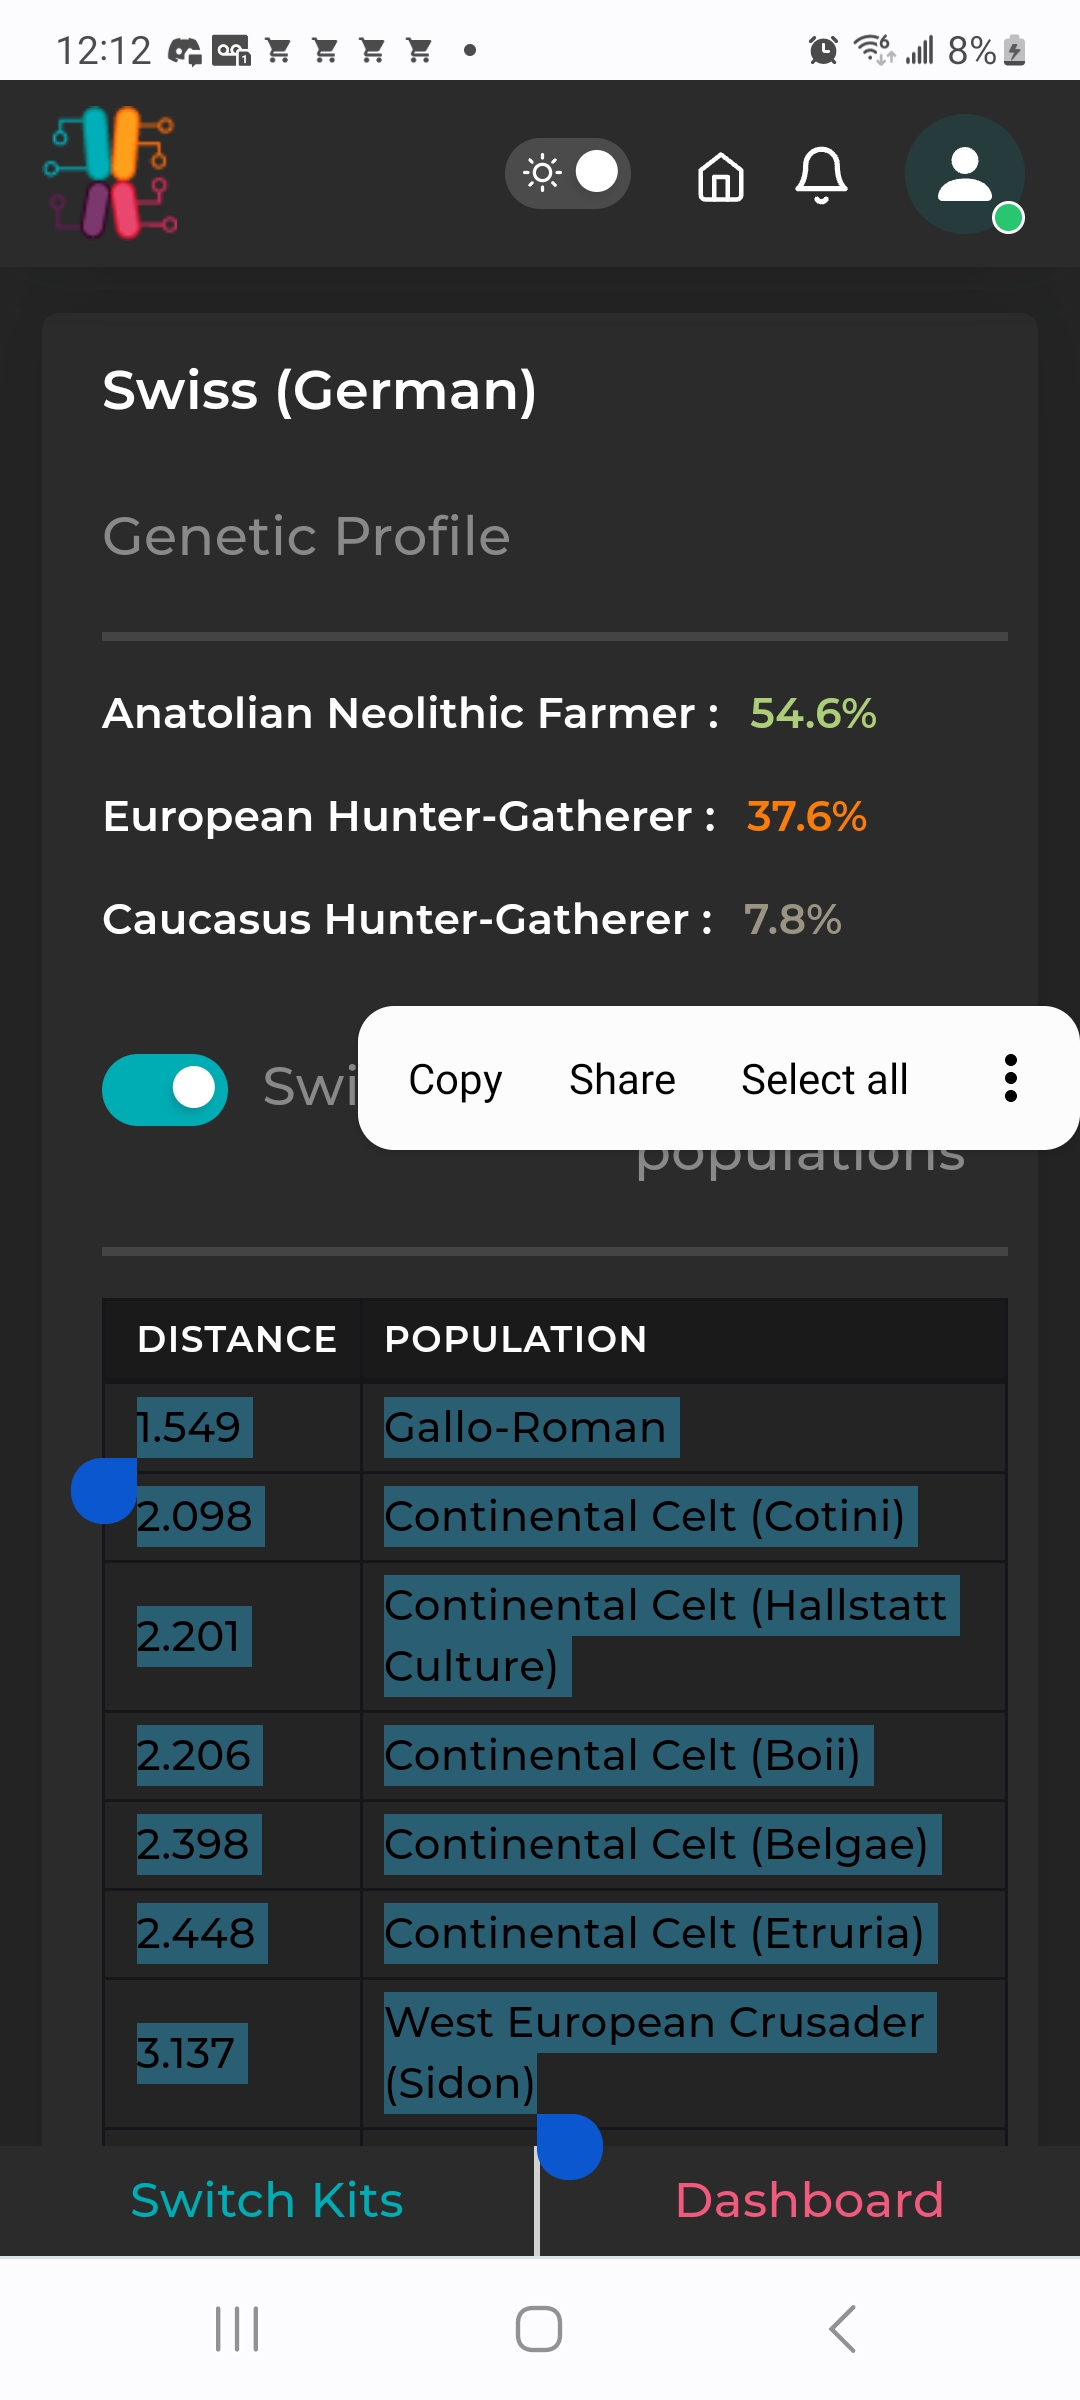Grab the upper blue selection handle
The width and height of the screenshot is (1080, 2400).
click(104, 1491)
